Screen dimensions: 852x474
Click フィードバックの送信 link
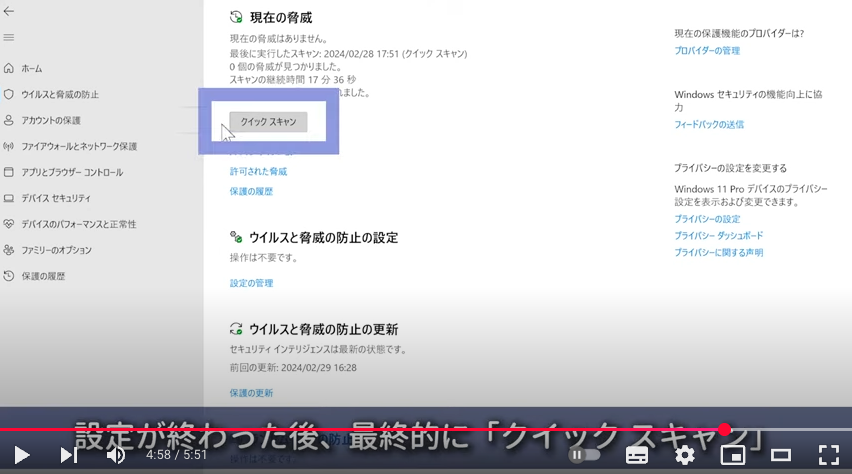tap(709, 124)
